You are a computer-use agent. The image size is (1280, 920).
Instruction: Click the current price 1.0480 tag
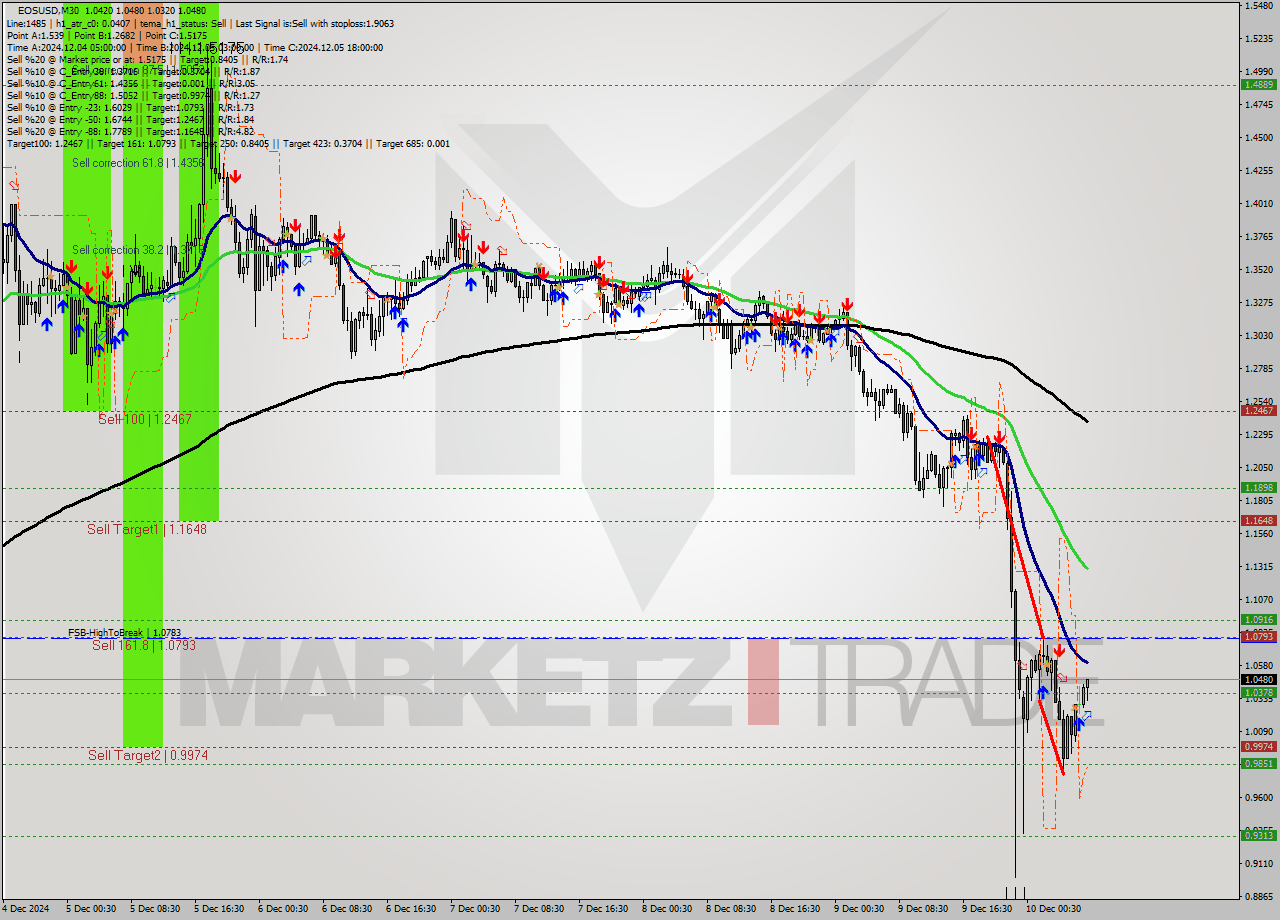point(1258,679)
